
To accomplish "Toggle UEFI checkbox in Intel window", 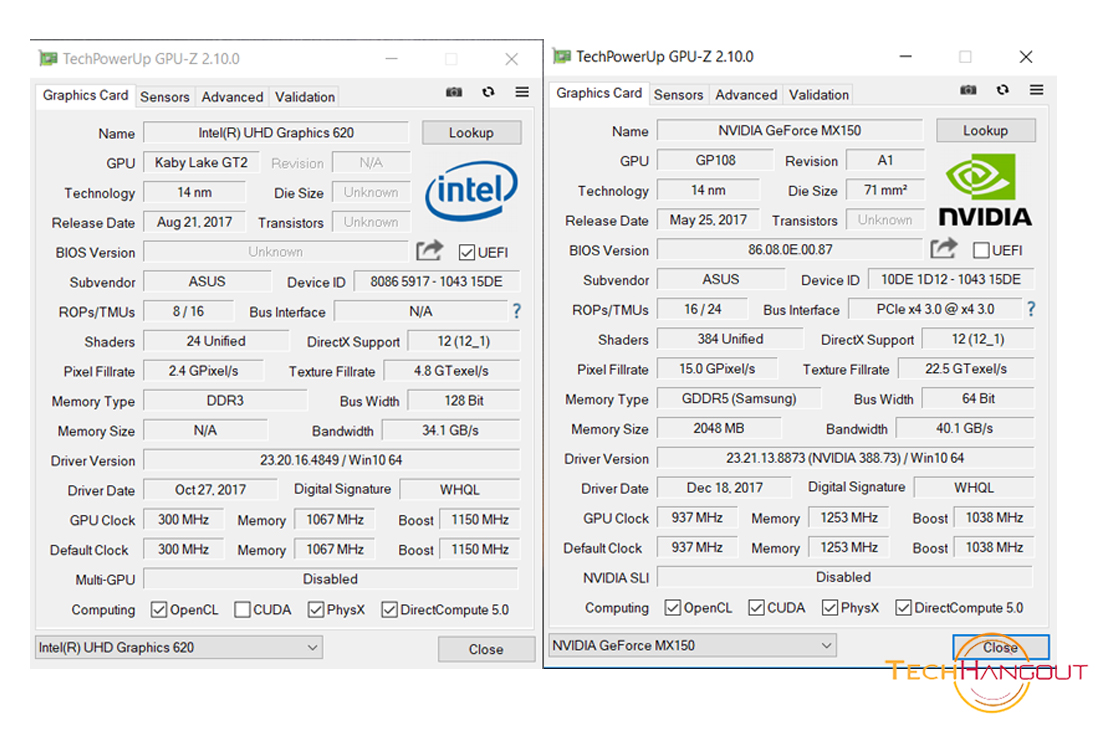I will pyautogui.click(x=467, y=253).
